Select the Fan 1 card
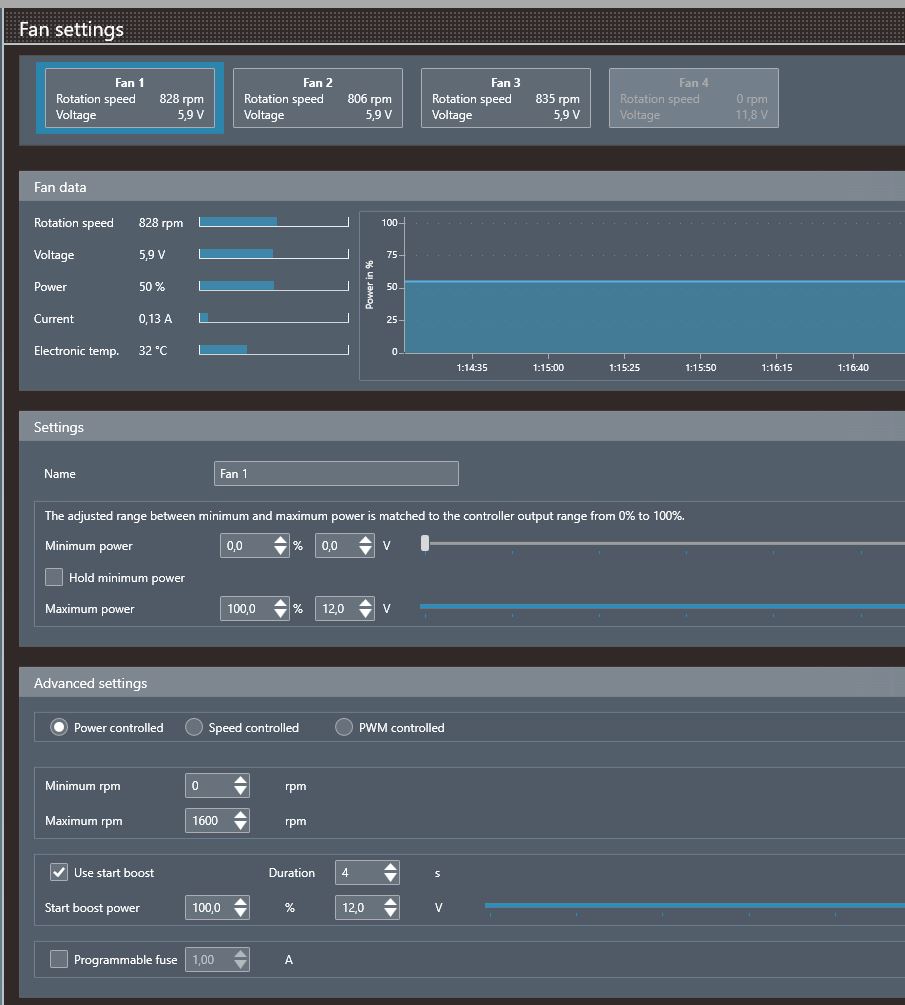 click(x=129, y=98)
